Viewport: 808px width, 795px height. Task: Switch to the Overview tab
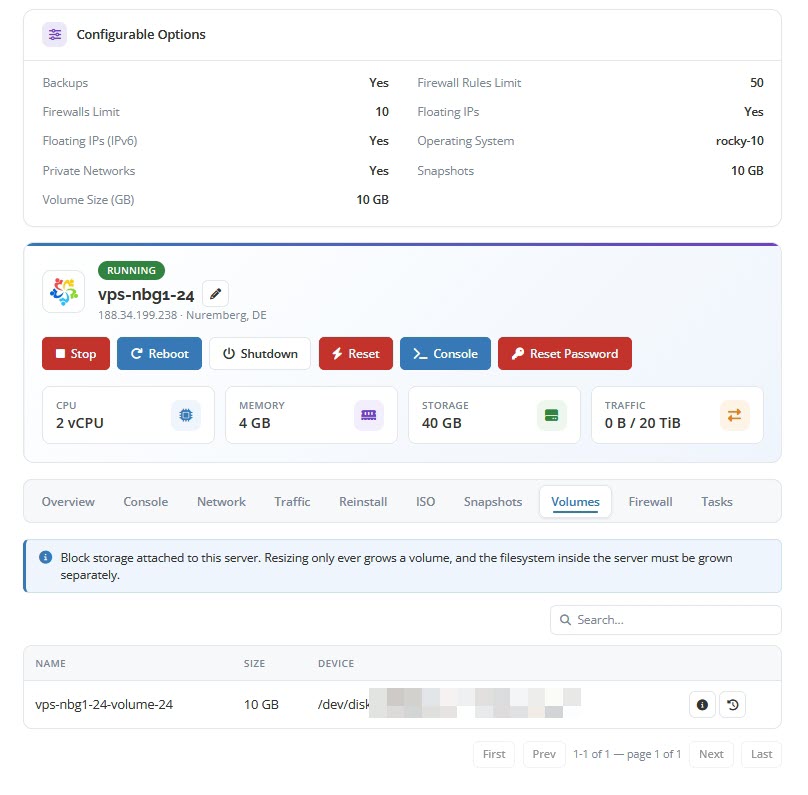tap(68, 501)
